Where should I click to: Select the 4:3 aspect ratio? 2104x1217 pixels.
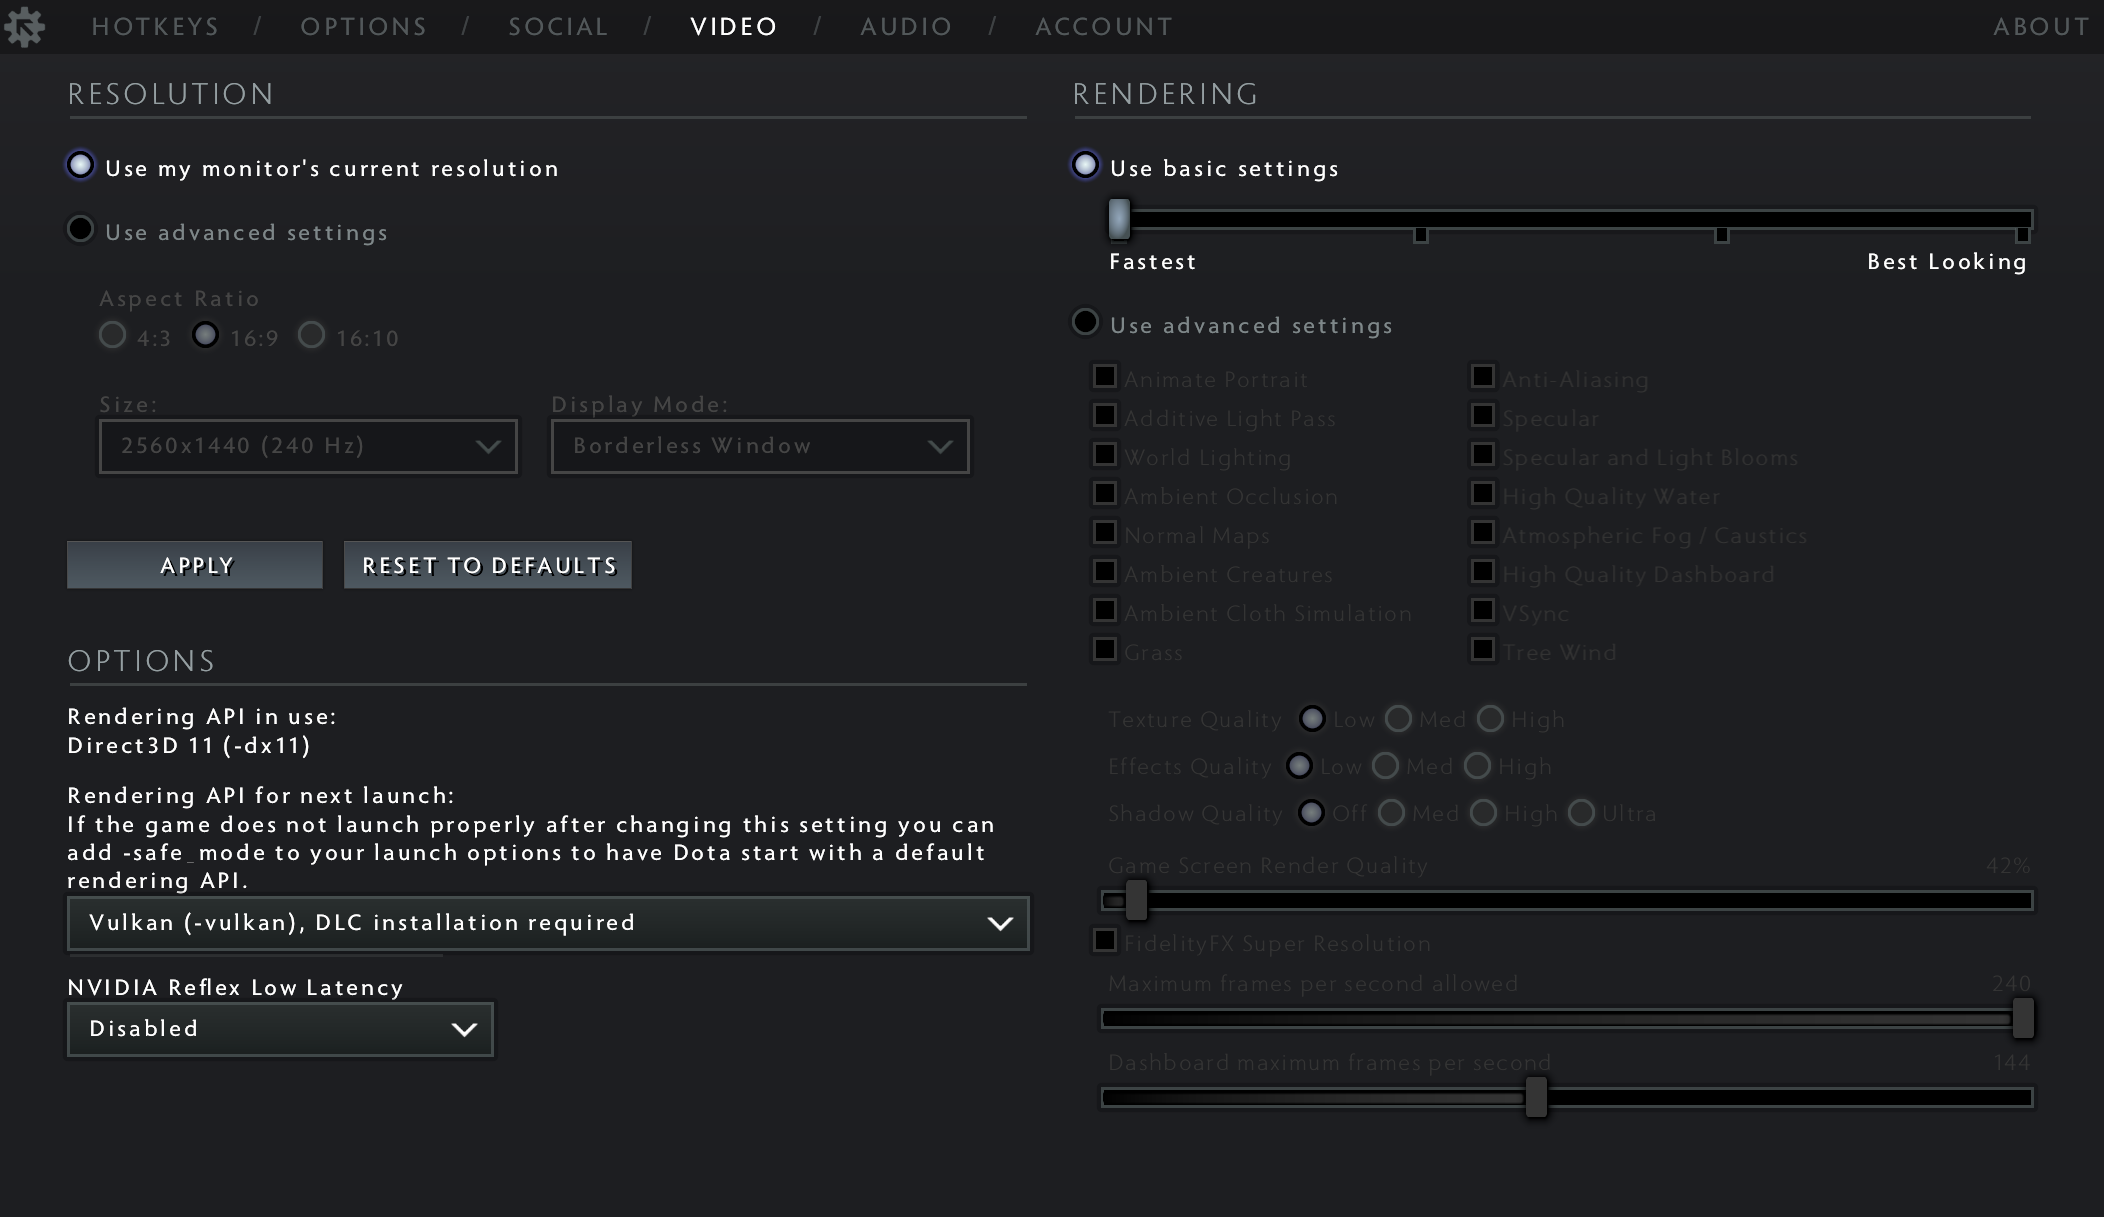tap(112, 336)
